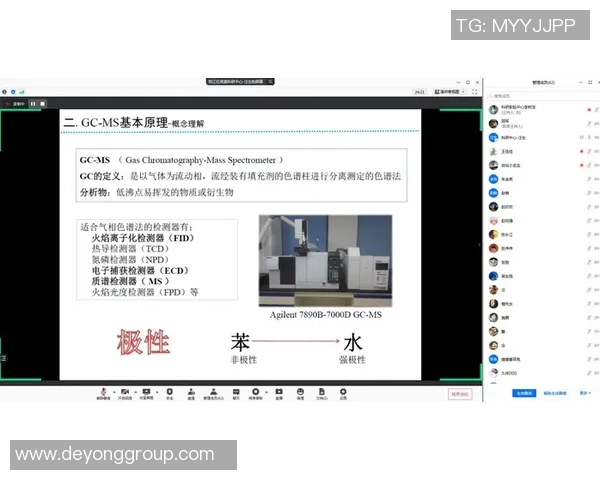Viewport: 600px width, 480px height.
Task: Expand the microphone options arrow
Action: (114, 392)
